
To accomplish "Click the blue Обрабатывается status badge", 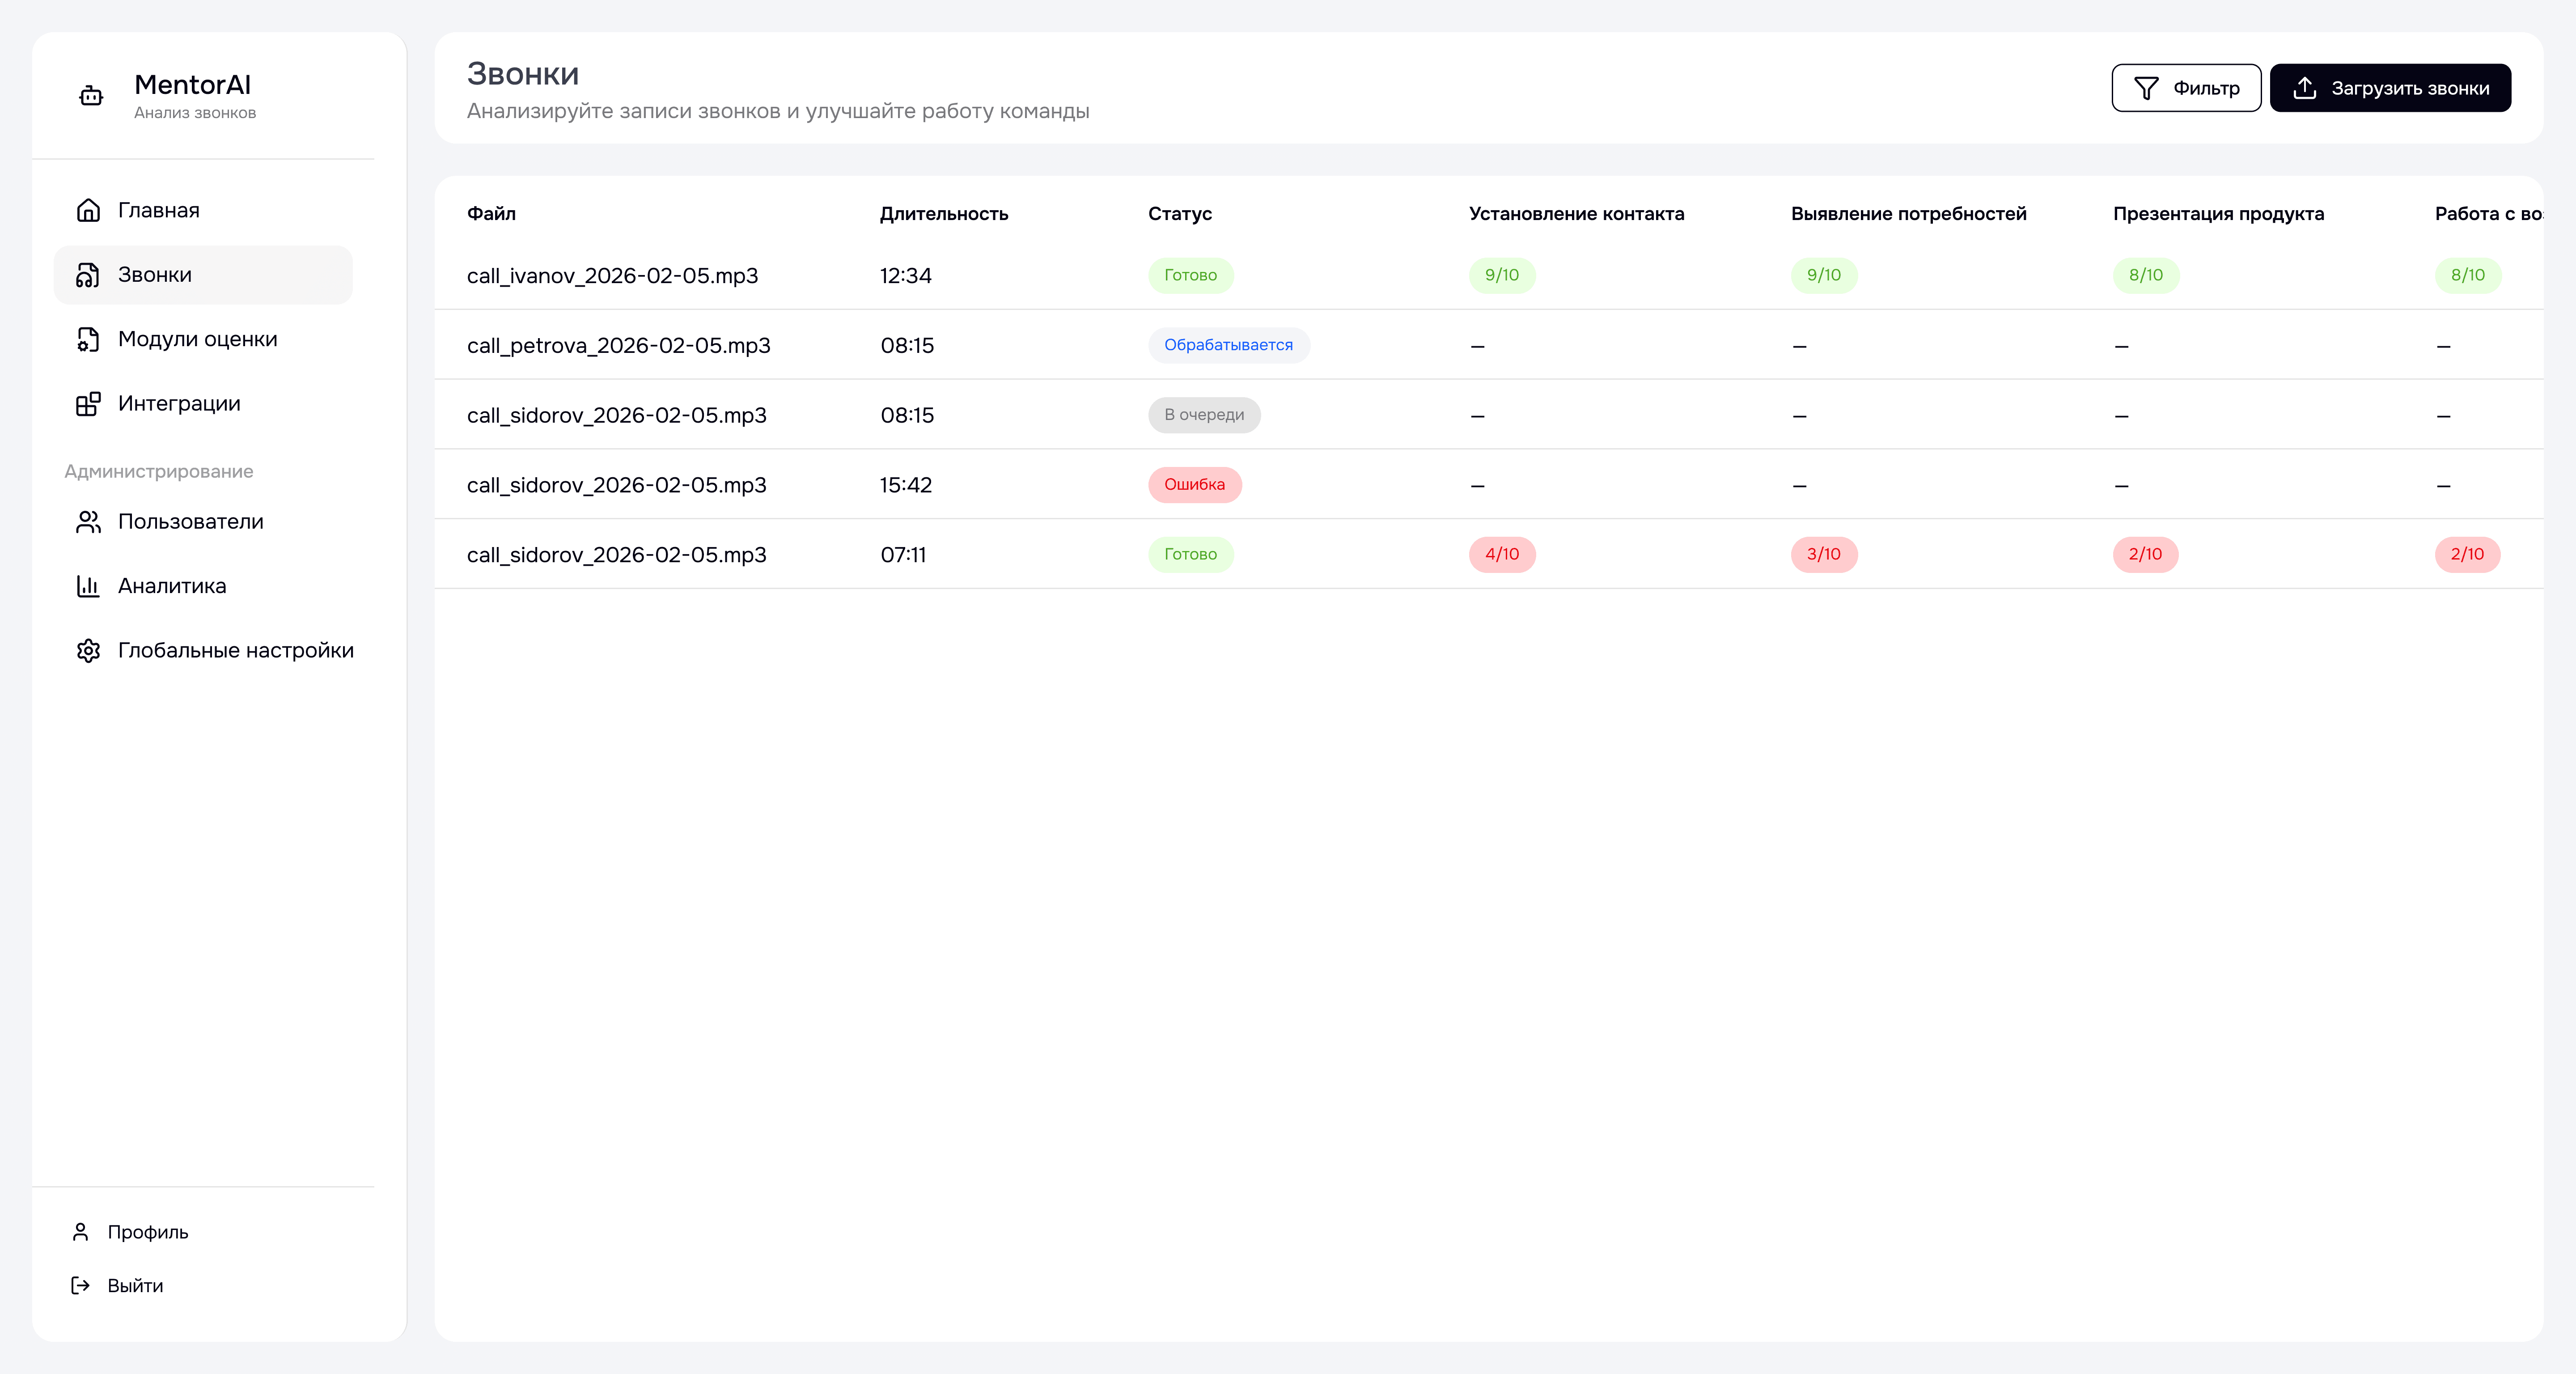I will click(x=1228, y=345).
